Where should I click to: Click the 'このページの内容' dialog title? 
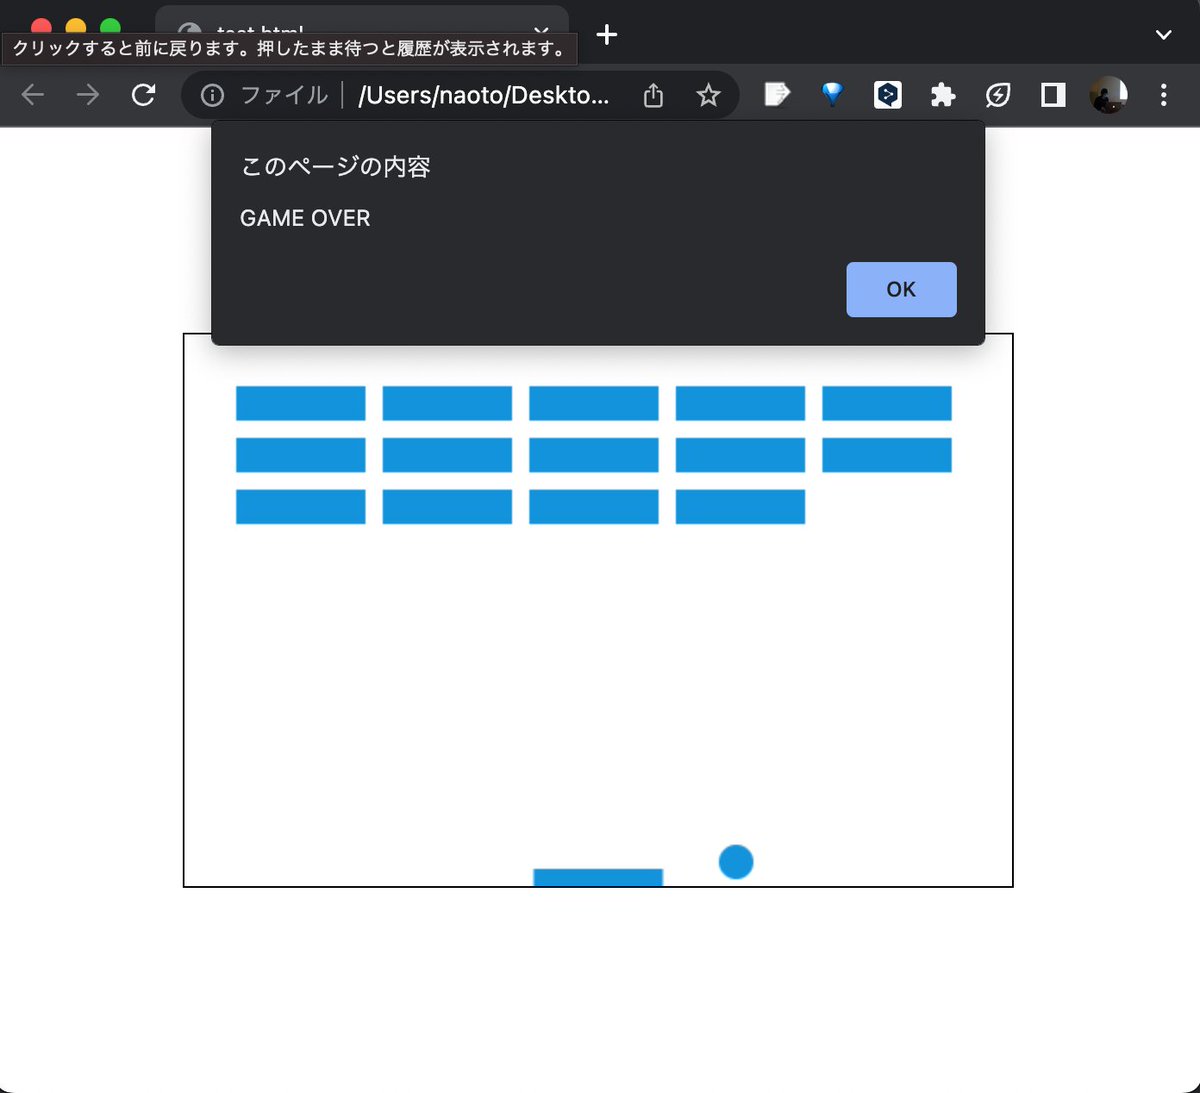(x=336, y=167)
